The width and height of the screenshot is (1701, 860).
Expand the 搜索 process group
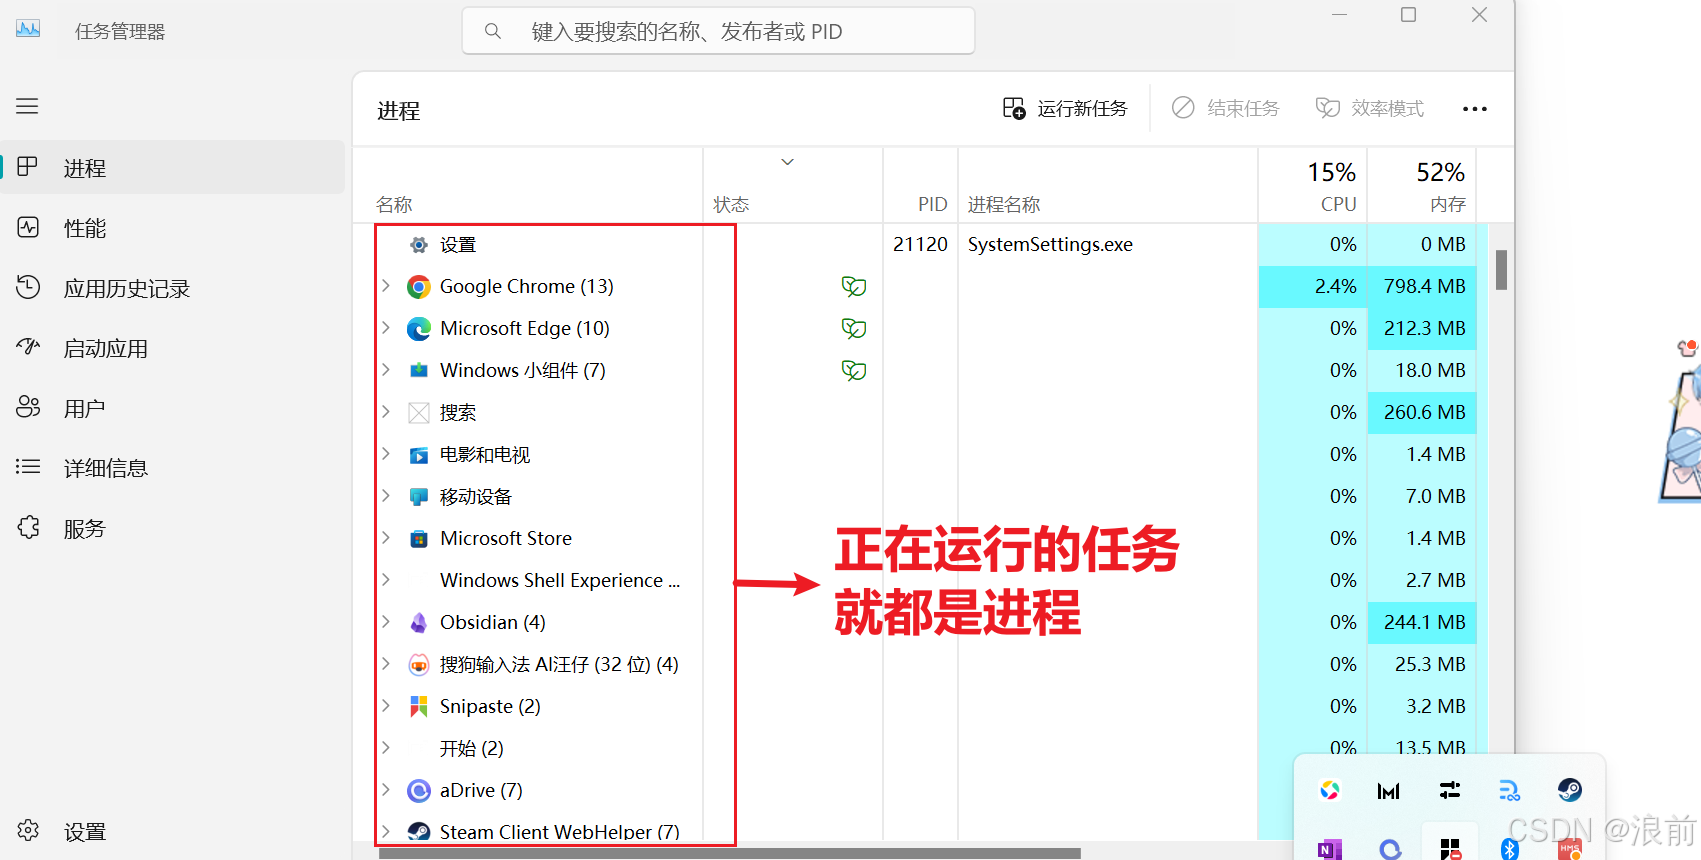coord(386,412)
